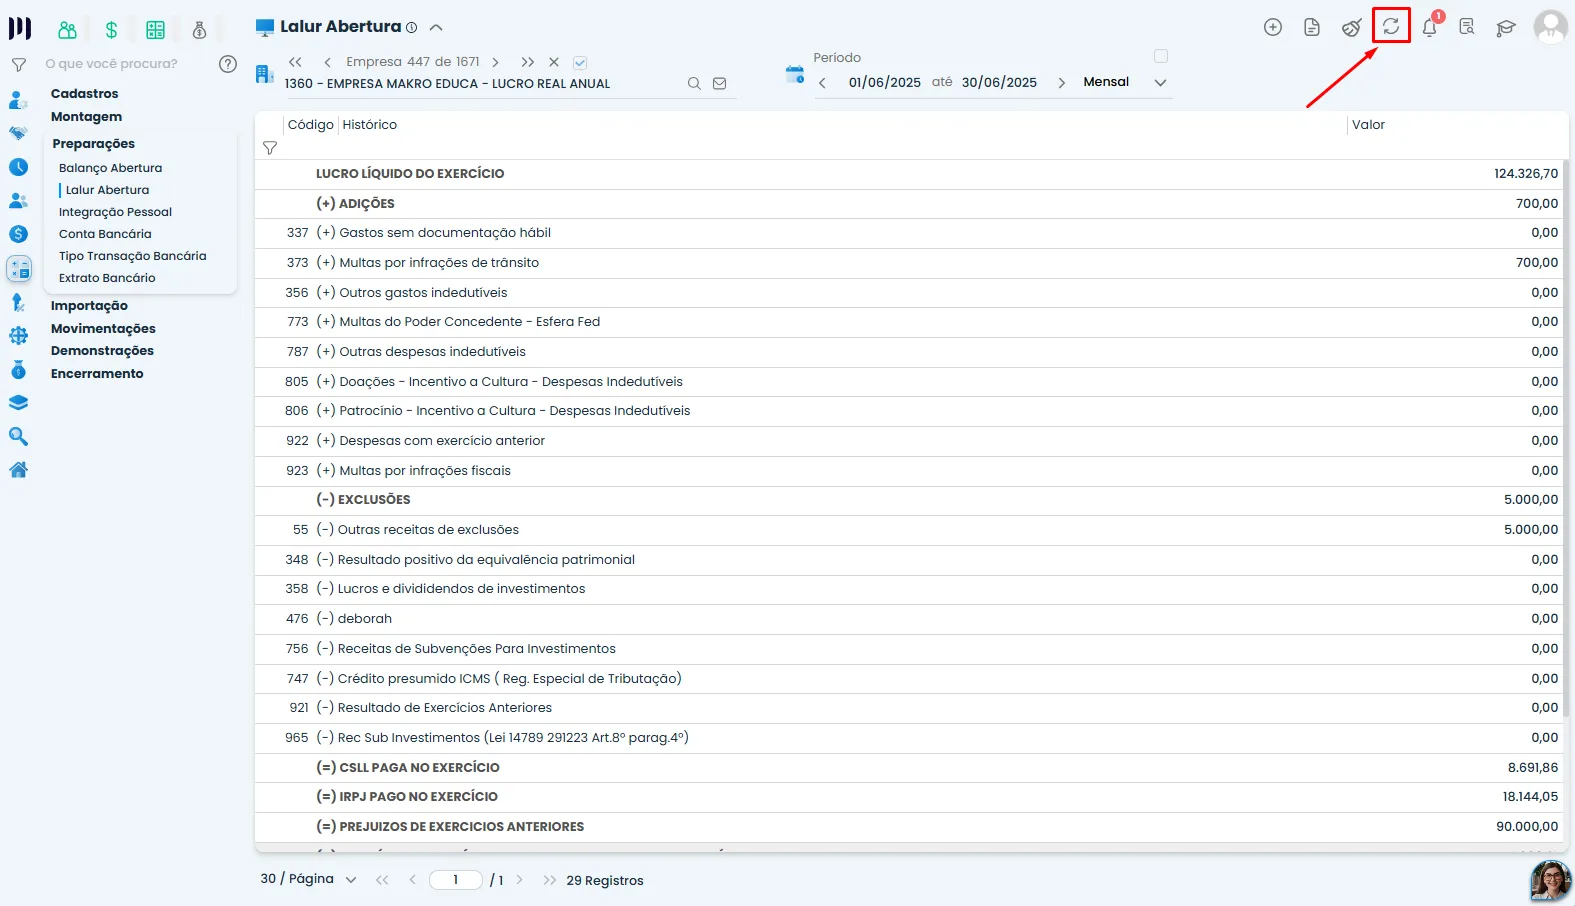This screenshot has width=1575, height=906.
Task: Open the sidebar magnifying glass search icon
Action: [18, 437]
